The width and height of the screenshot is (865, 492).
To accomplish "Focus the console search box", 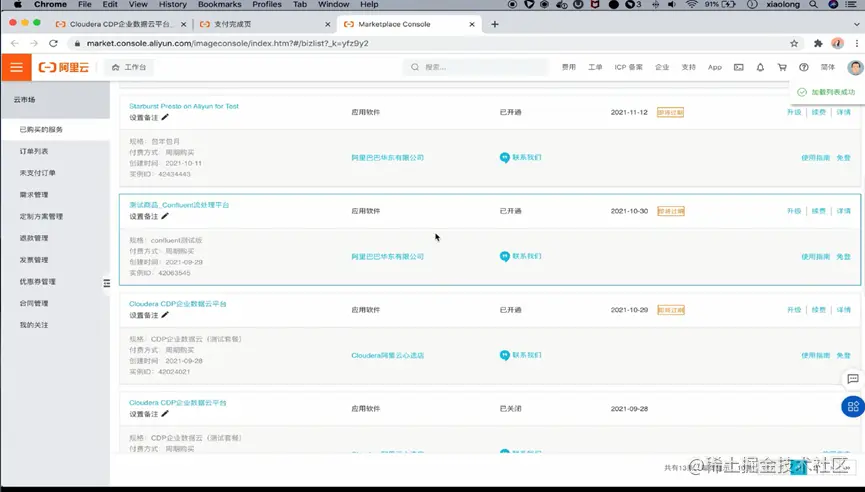I will [477, 67].
